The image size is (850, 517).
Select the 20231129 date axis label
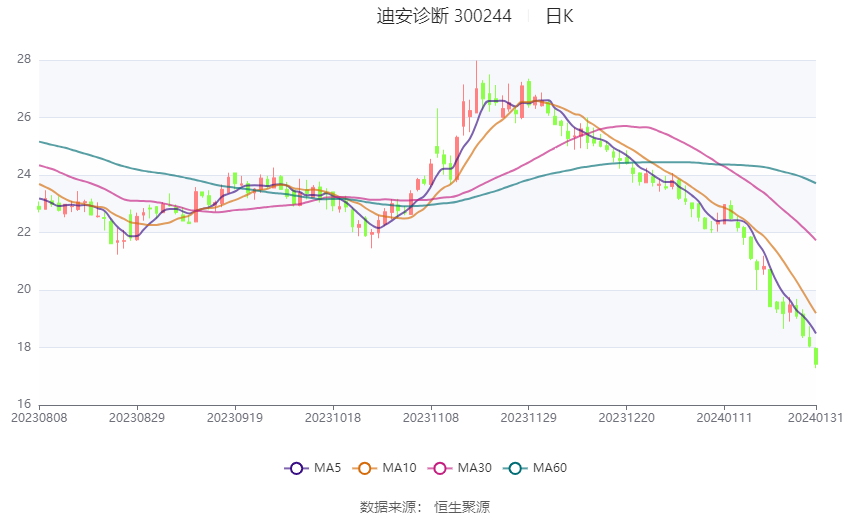tap(529, 418)
